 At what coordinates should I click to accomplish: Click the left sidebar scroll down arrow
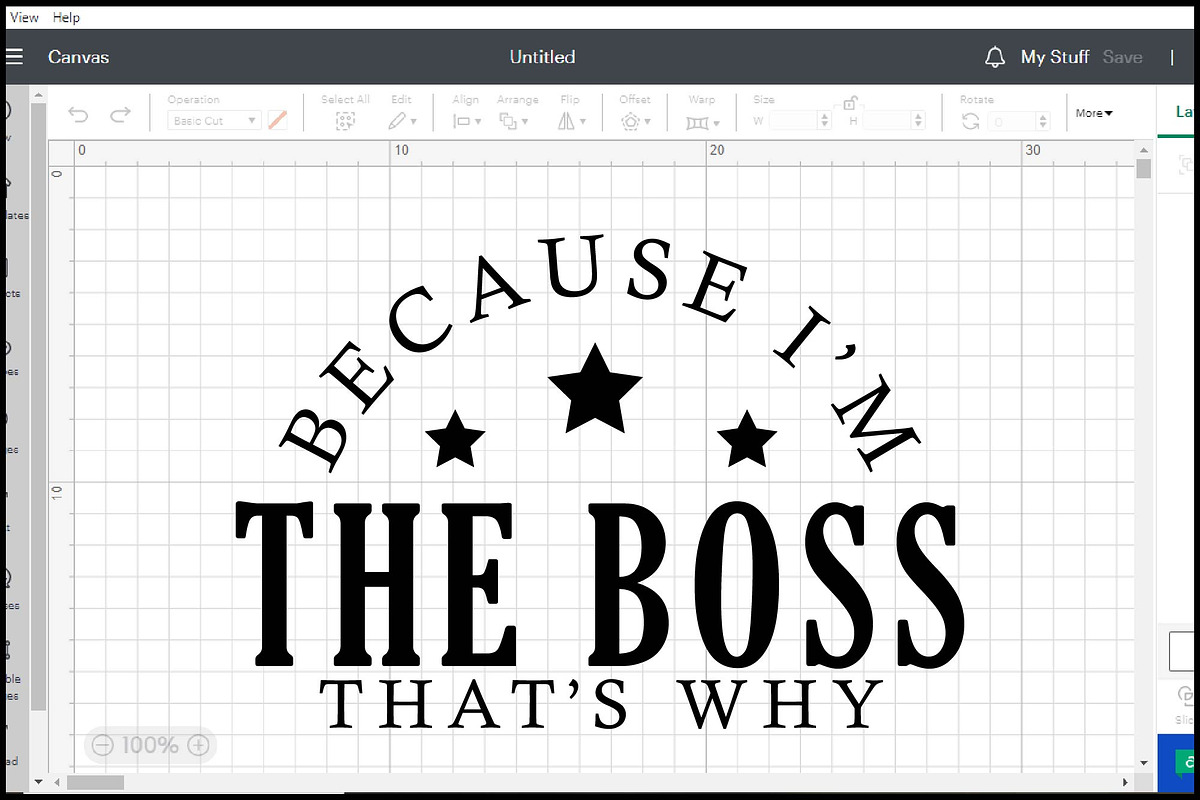click(x=38, y=781)
